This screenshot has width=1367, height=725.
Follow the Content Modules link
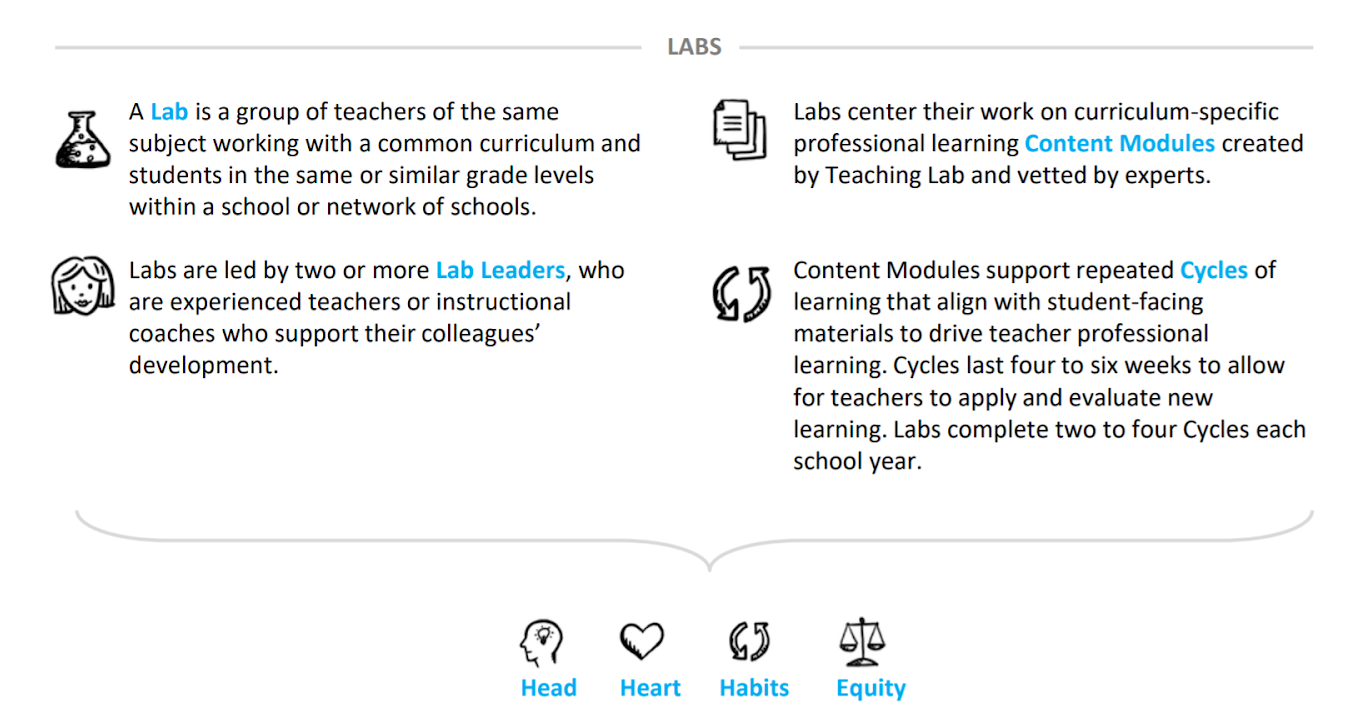click(x=1120, y=143)
